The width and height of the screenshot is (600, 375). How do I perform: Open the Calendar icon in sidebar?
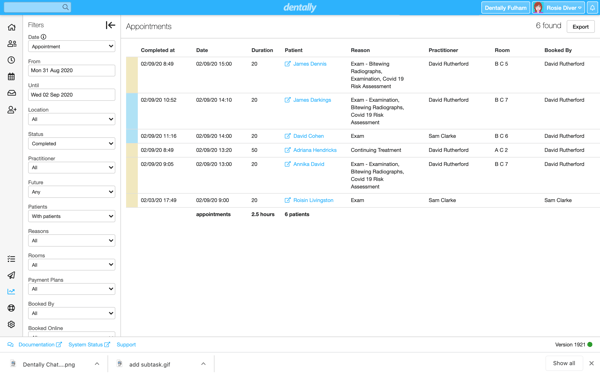coord(11,77)
